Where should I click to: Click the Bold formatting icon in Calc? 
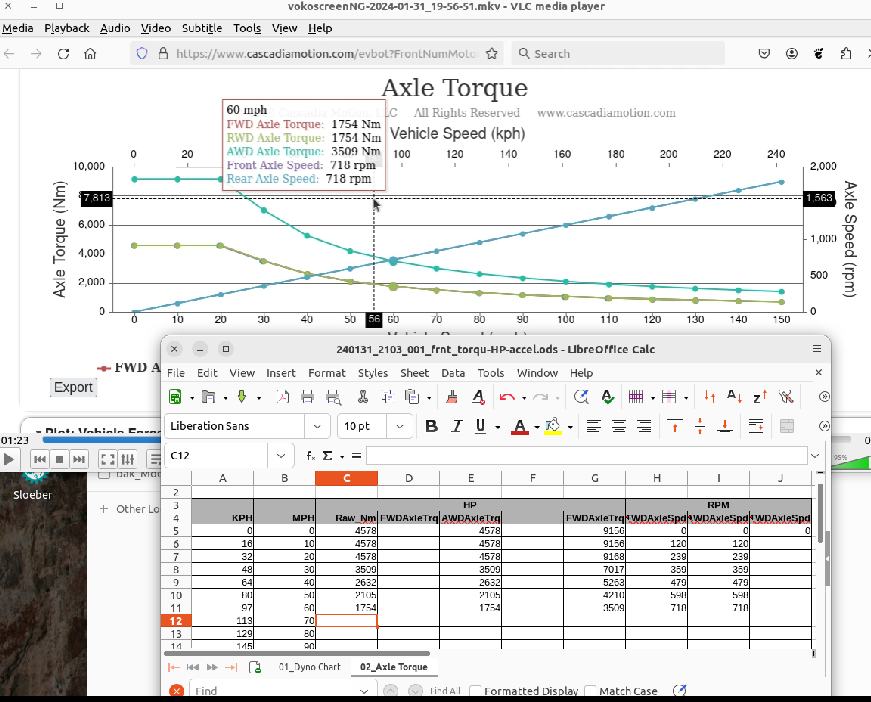click(431, 426)
